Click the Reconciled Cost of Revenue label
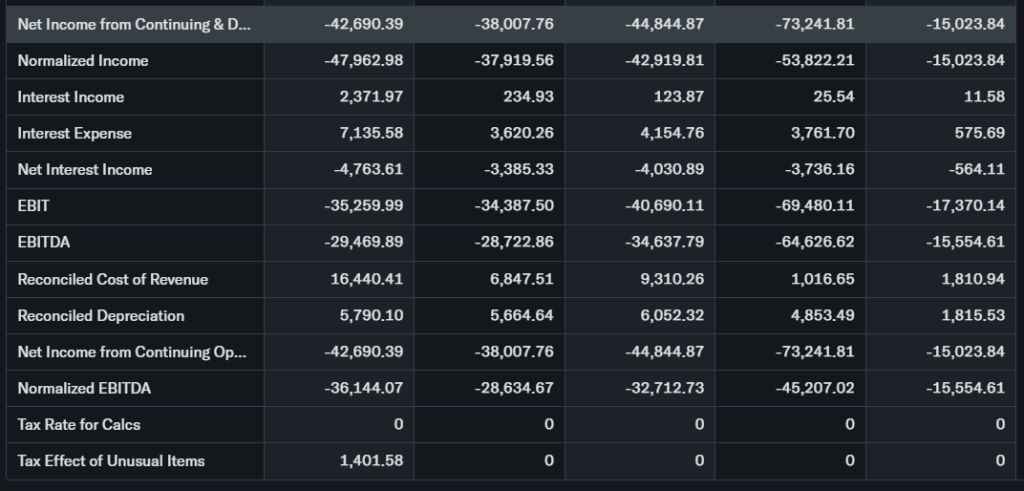1024x491 pixels. click(x=113, y=279)
